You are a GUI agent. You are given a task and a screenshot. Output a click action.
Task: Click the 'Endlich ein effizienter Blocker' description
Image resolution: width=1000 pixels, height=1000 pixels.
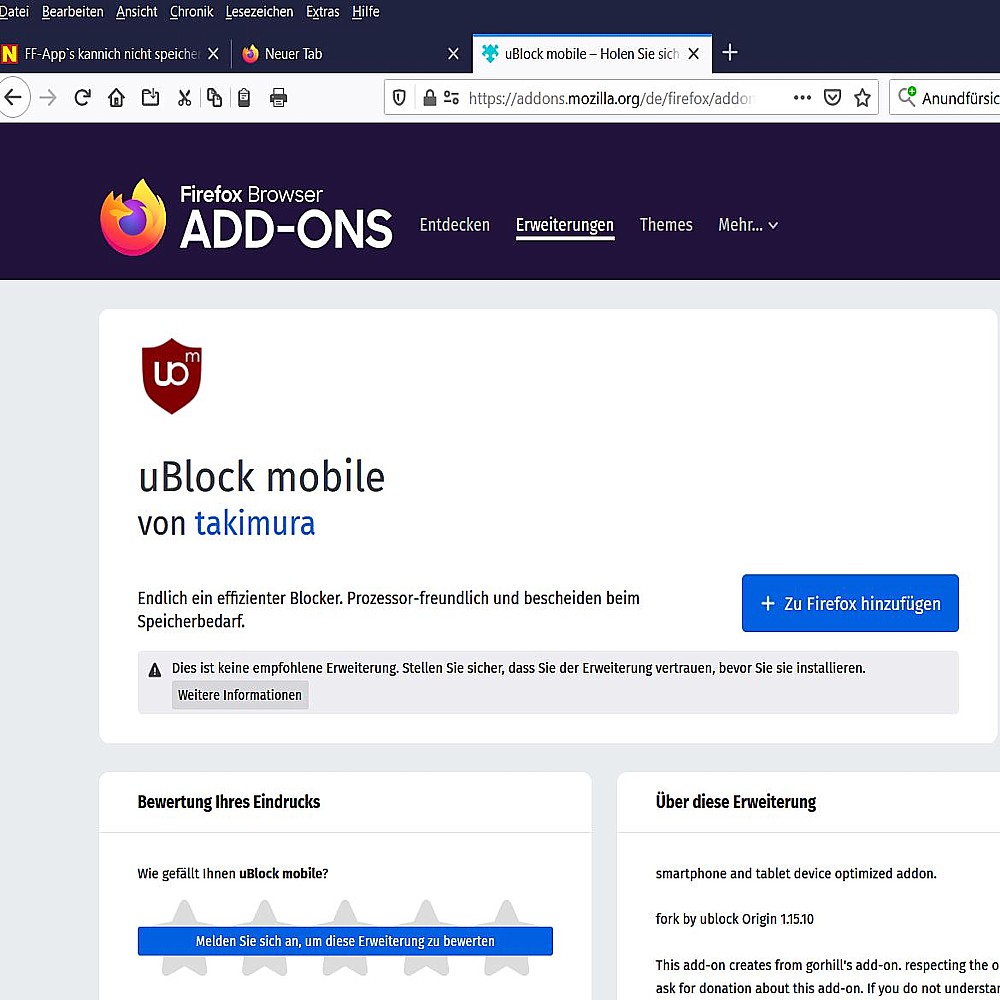click(x=388, y=609)
